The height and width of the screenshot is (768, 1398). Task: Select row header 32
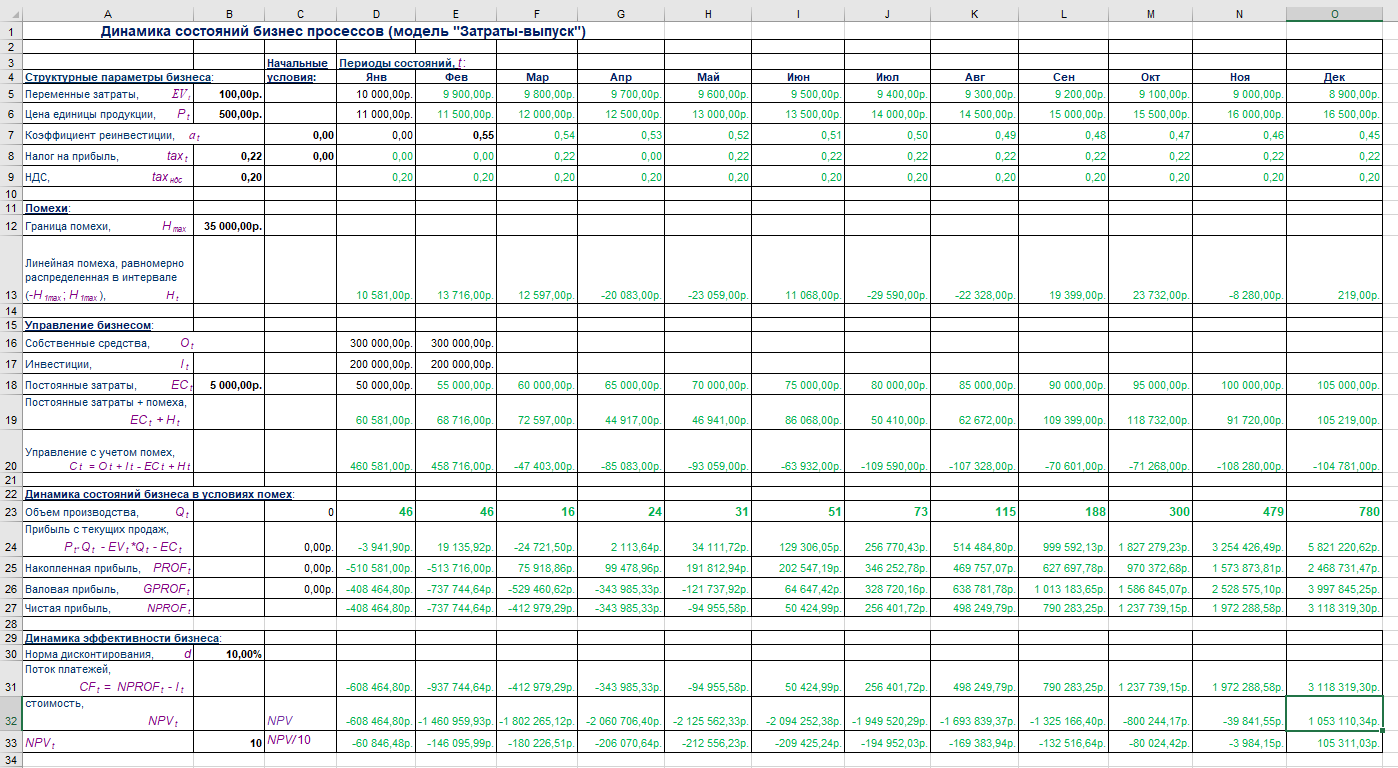[9, 713]
